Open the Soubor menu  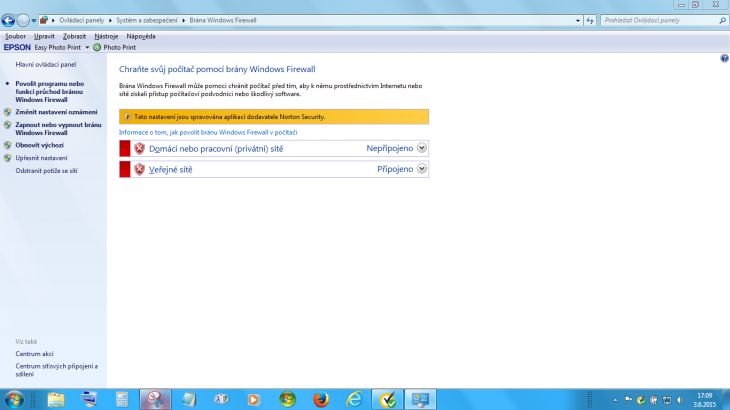tap(15, 36)
